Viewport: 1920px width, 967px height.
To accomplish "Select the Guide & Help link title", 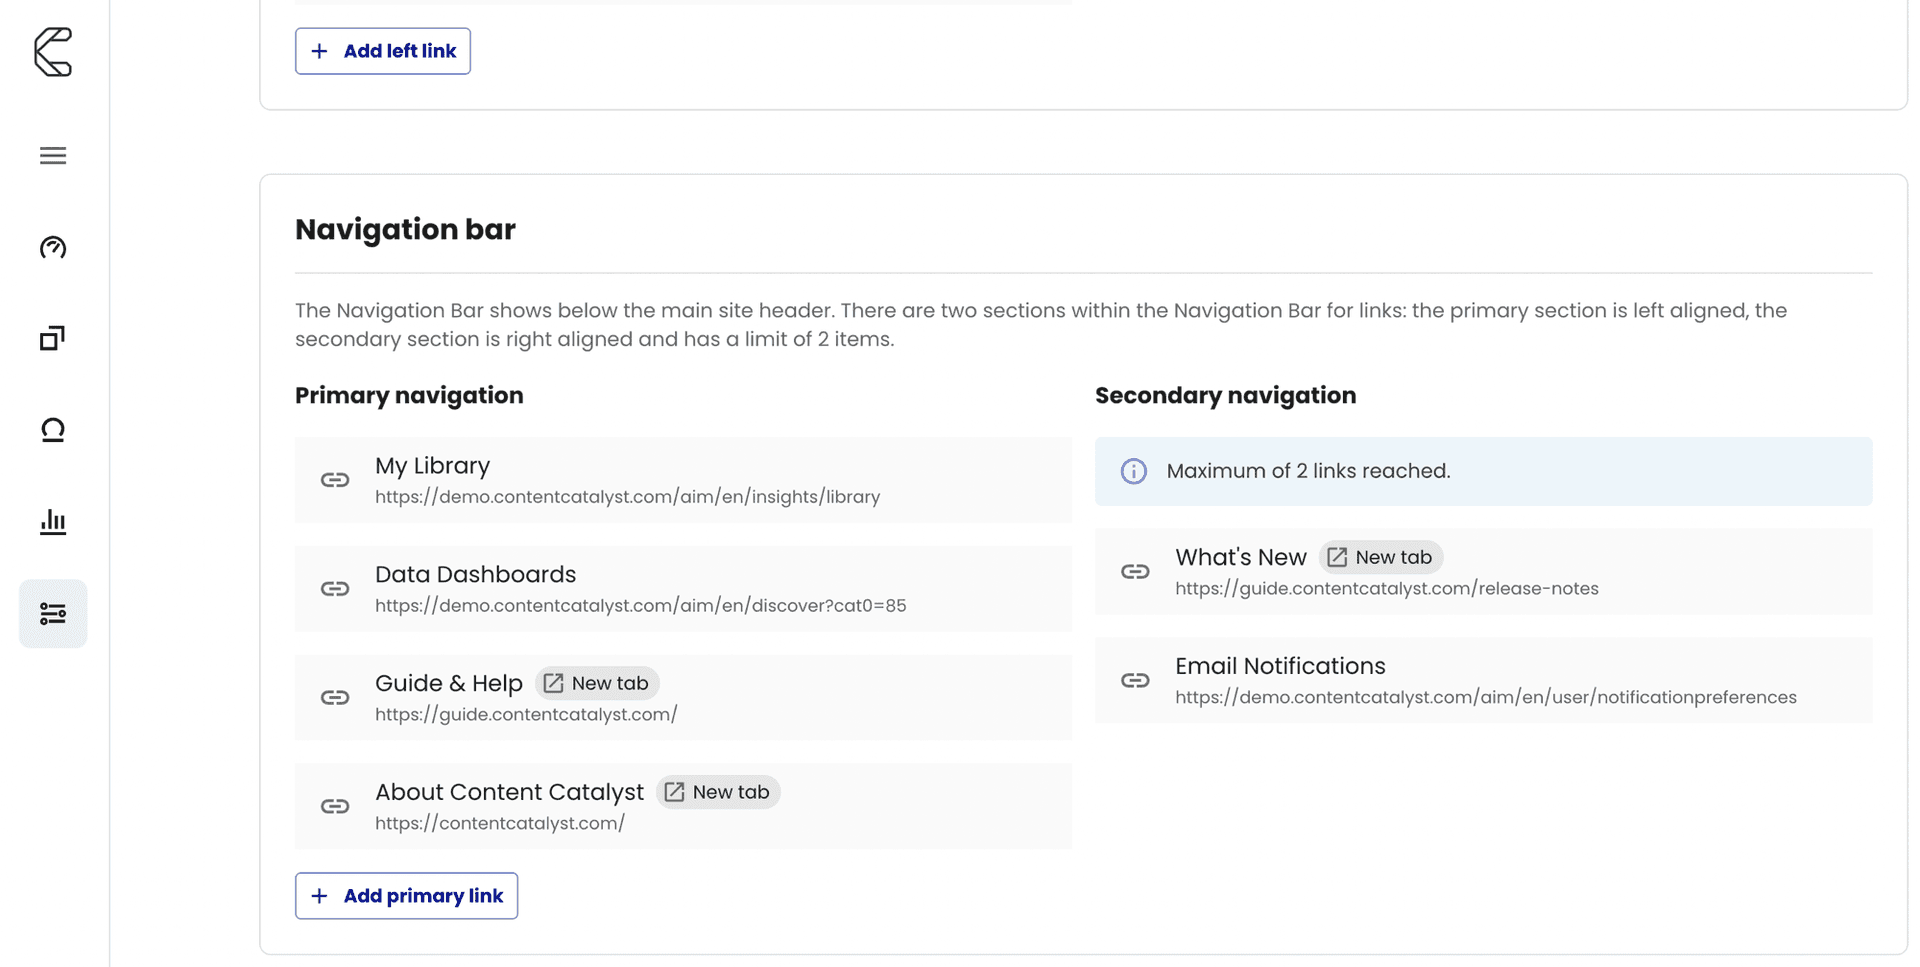I will pyautogui.click(x=449, y=683).
